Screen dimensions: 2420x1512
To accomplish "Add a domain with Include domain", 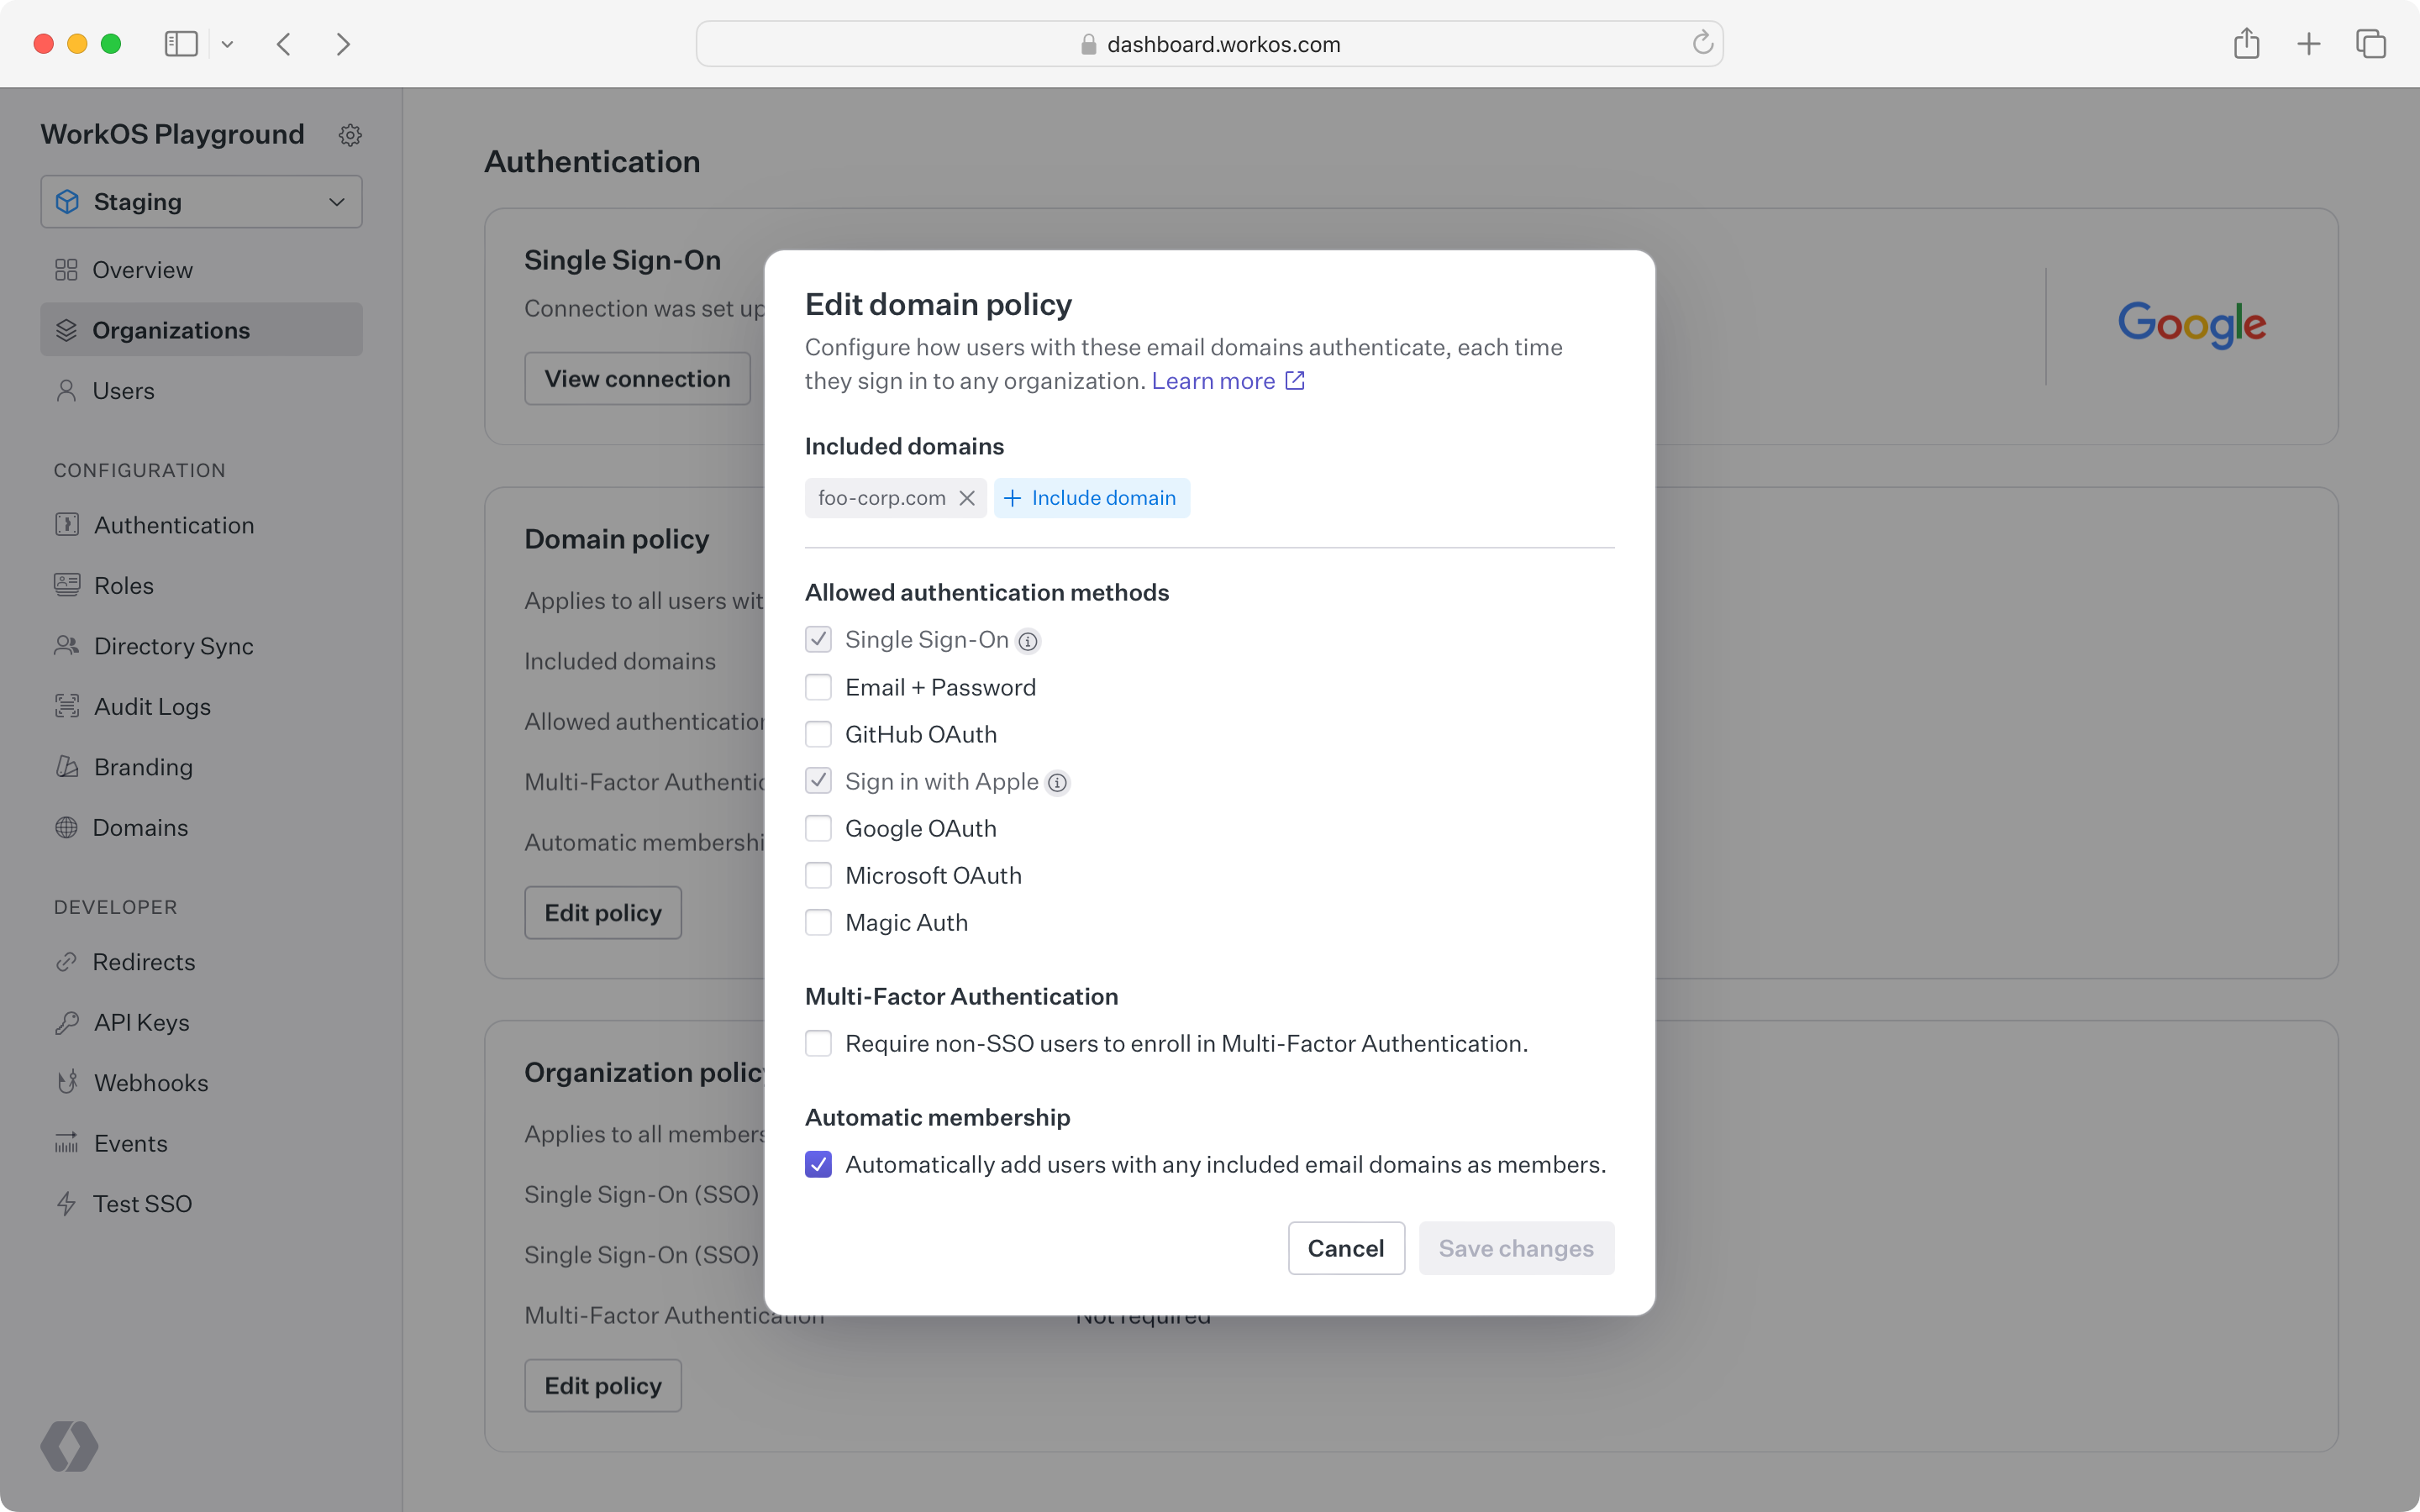I will pos(1091,498).
